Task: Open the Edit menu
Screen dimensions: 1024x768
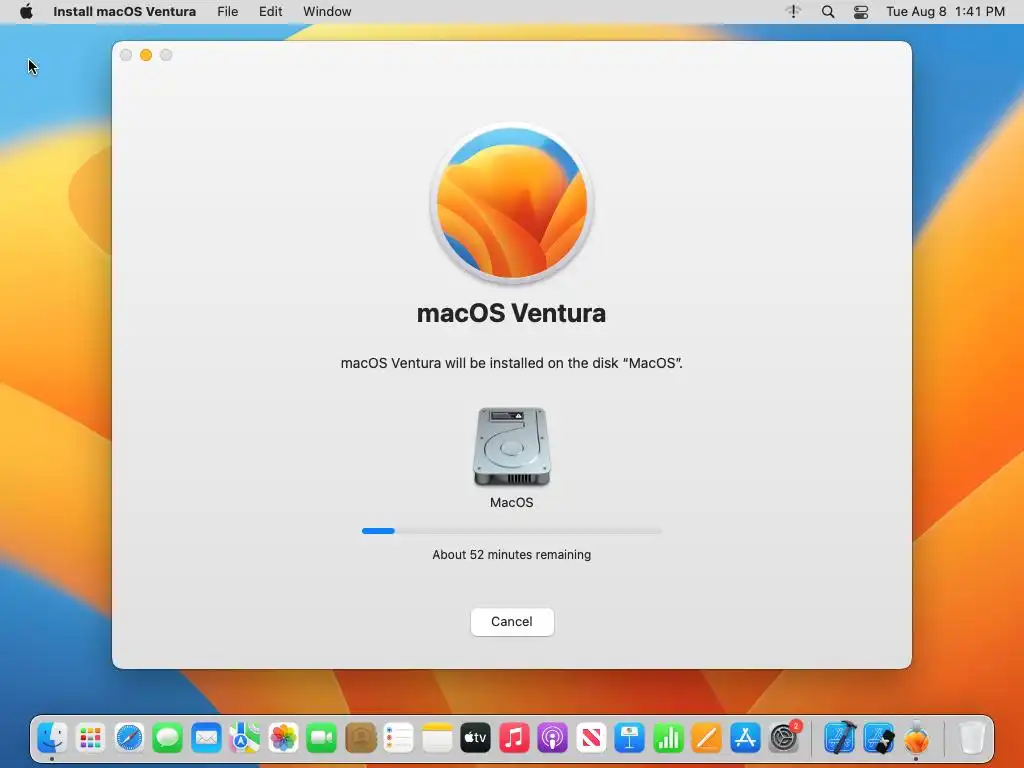Action: (x=270, y=12)
